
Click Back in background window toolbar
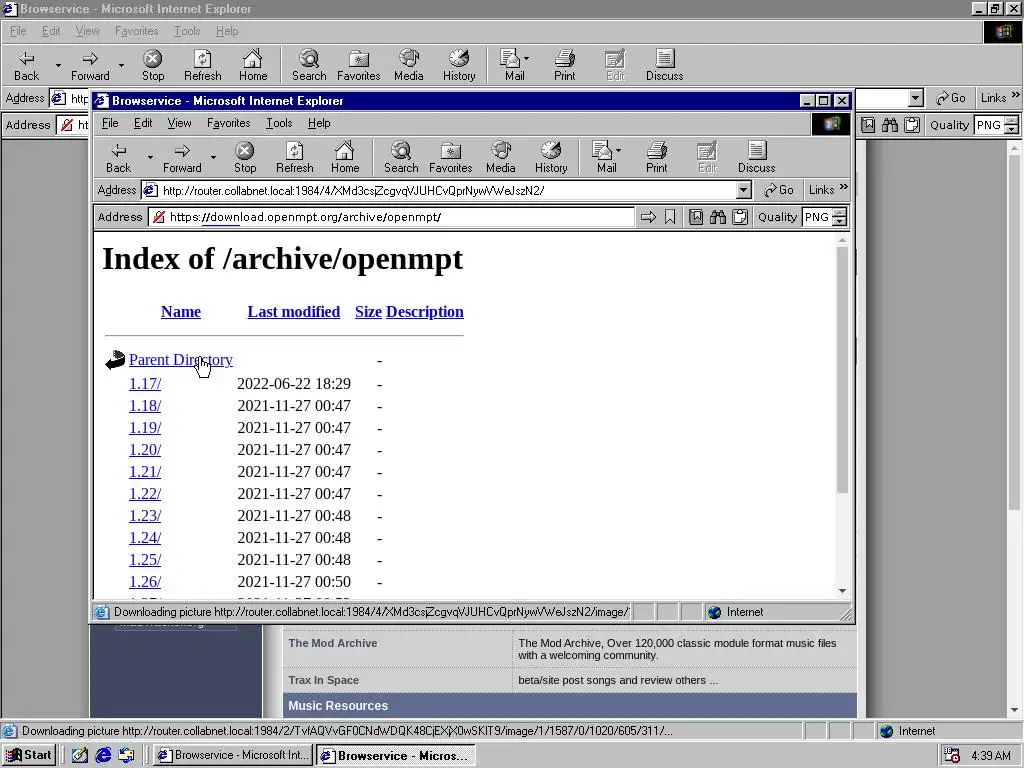26,65
